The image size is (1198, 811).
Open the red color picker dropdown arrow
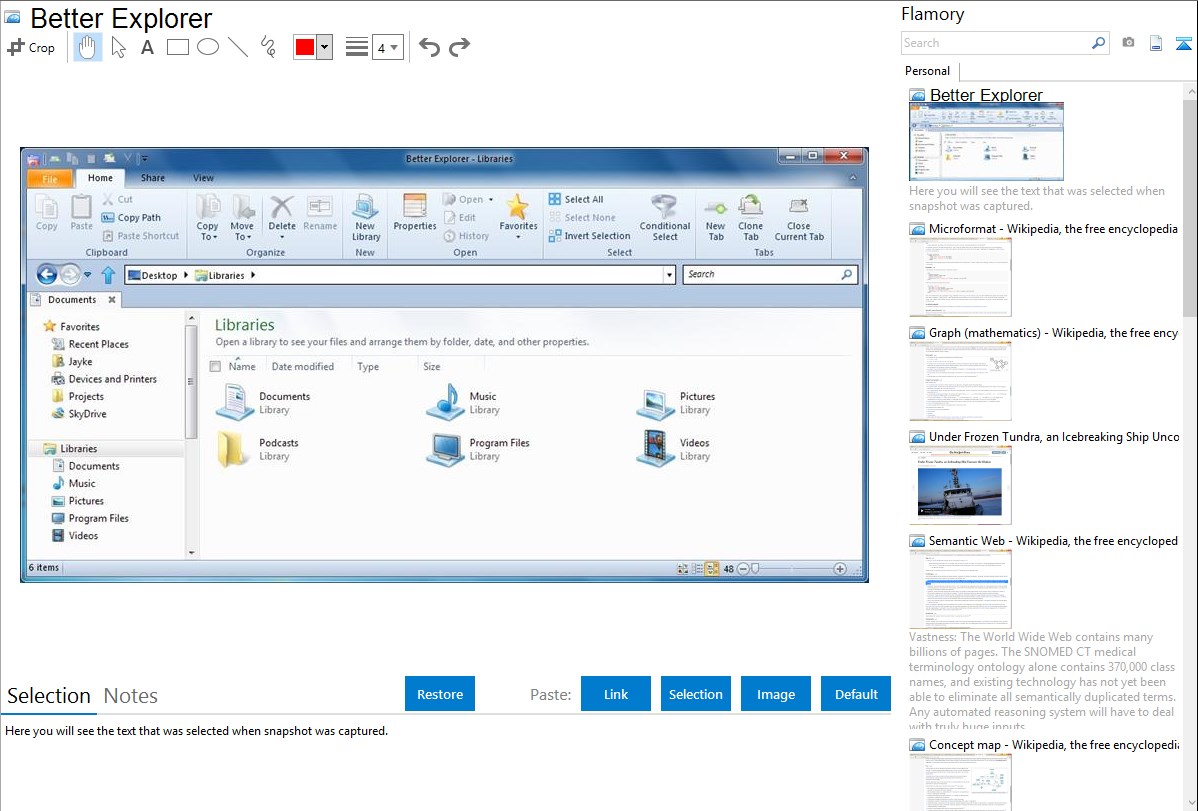325,47
